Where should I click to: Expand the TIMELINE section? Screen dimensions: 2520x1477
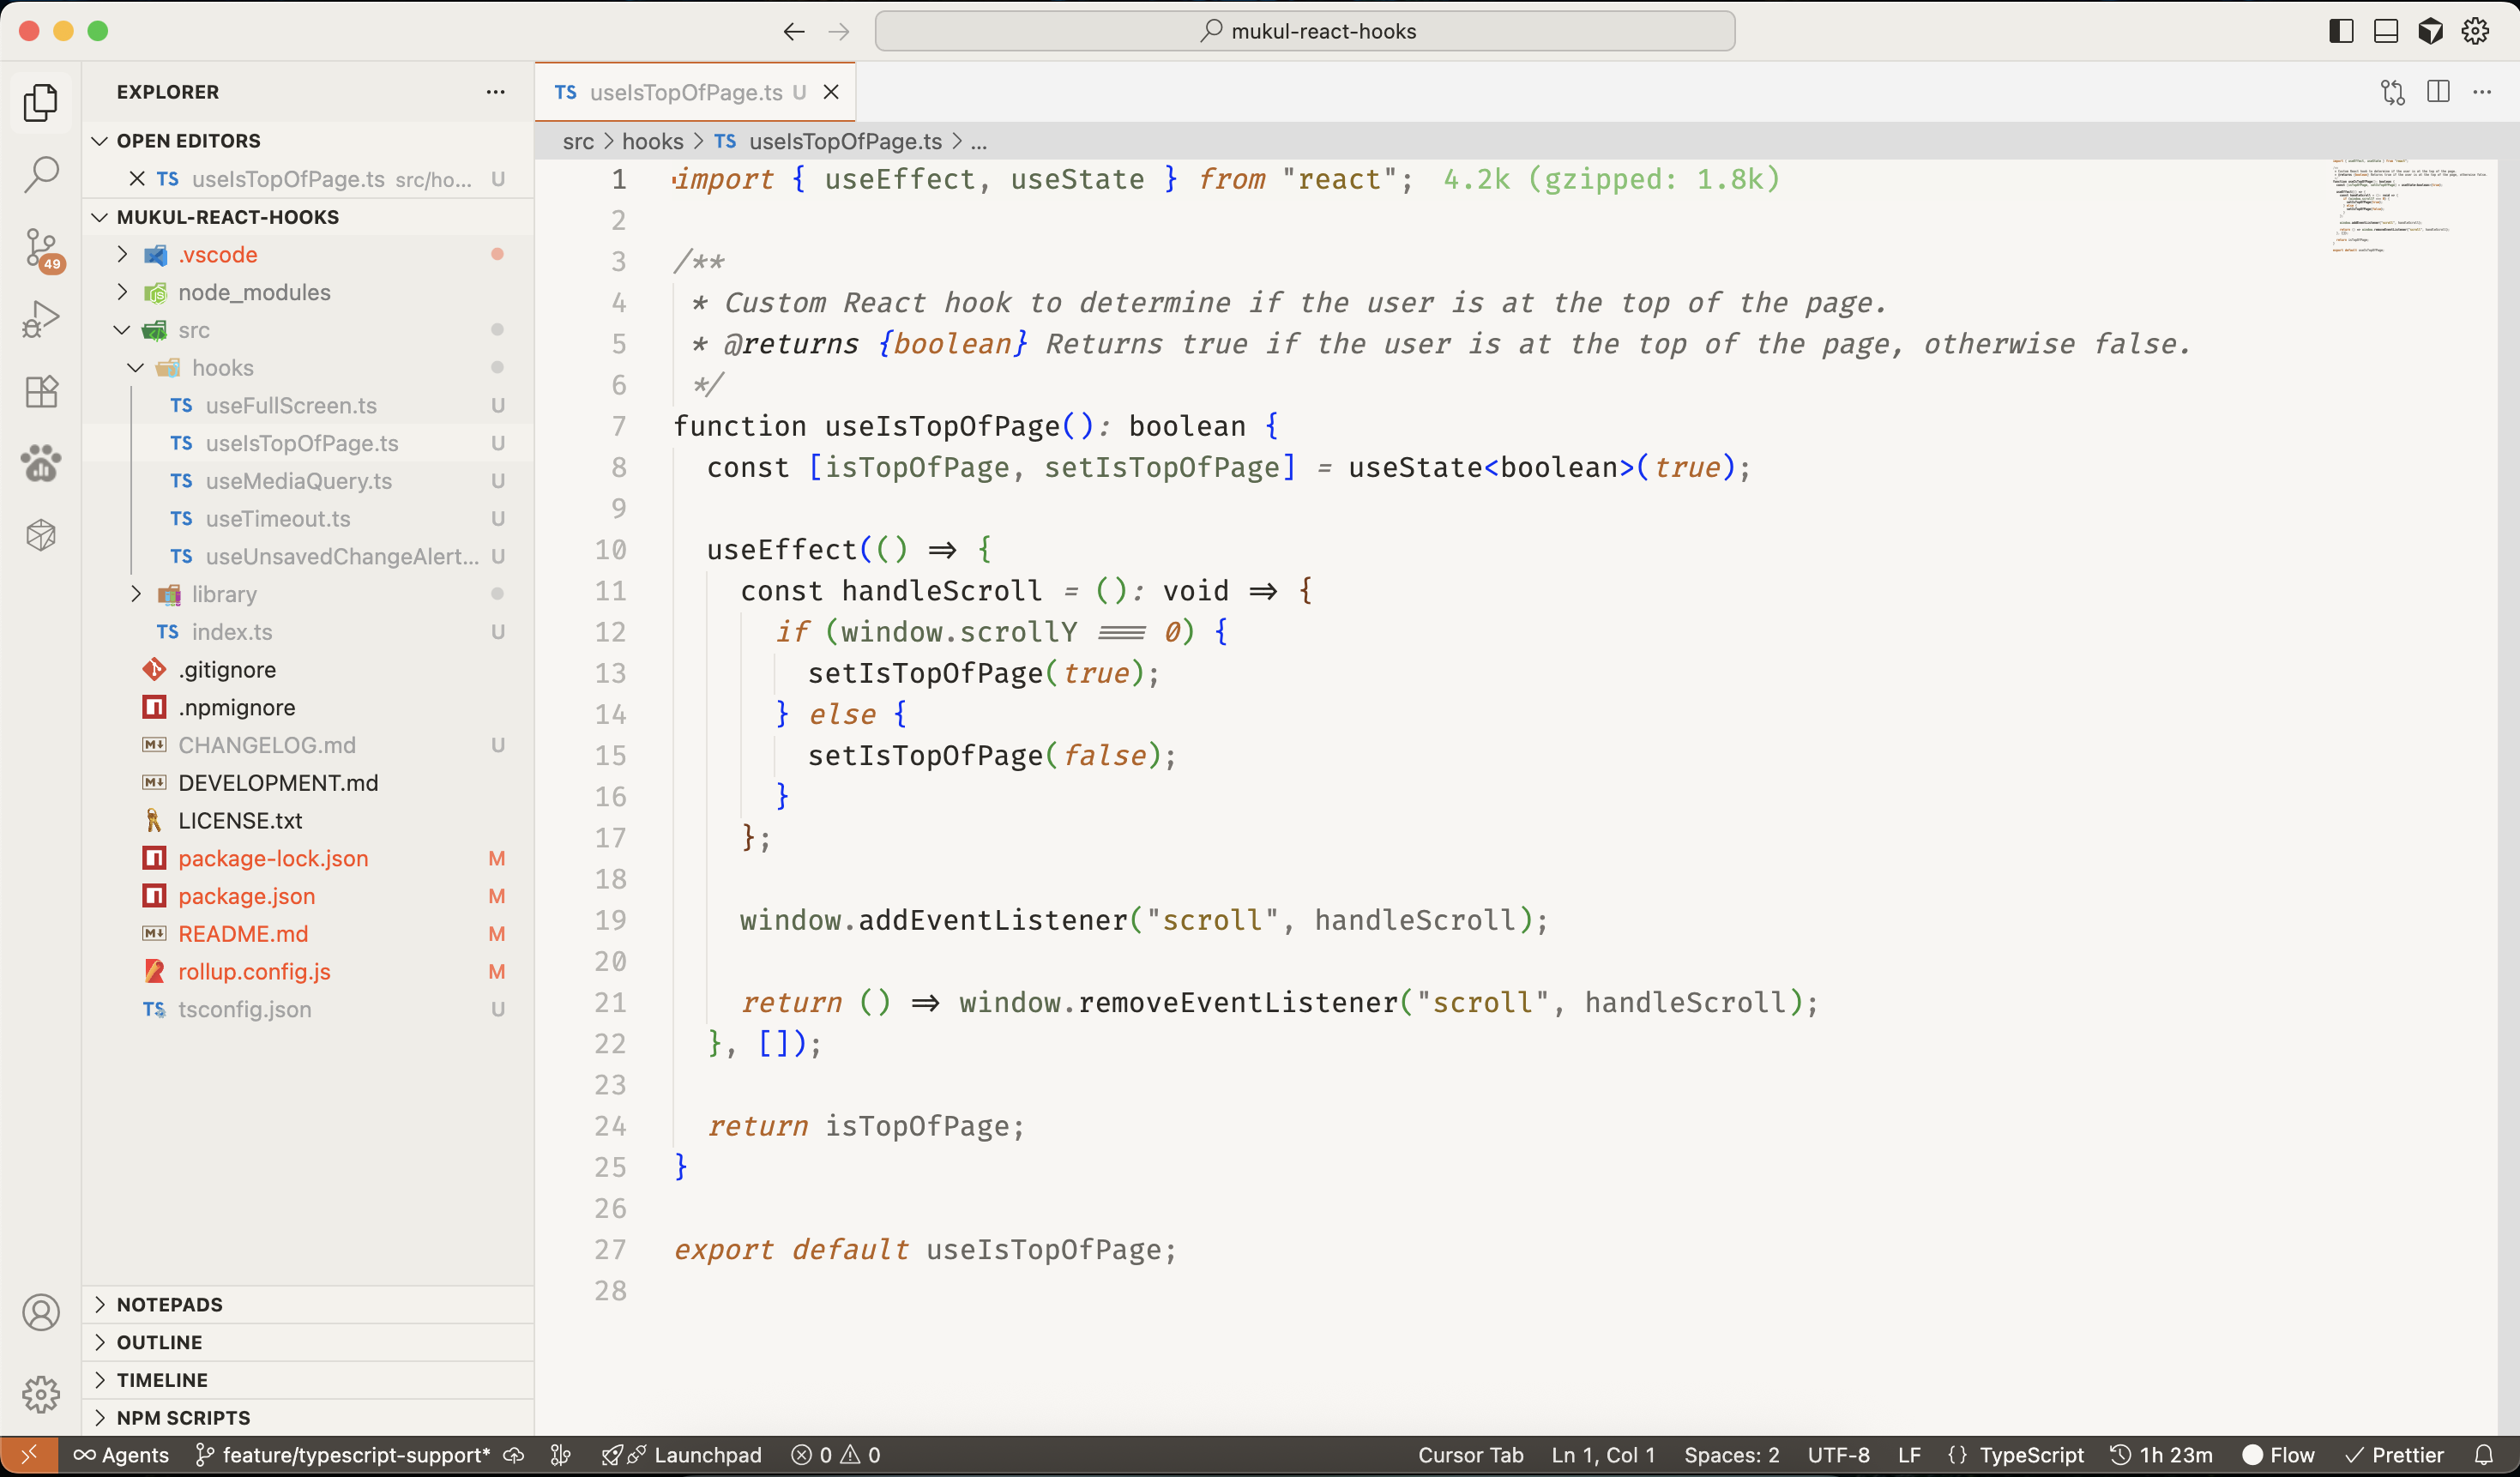(307, 1380)
